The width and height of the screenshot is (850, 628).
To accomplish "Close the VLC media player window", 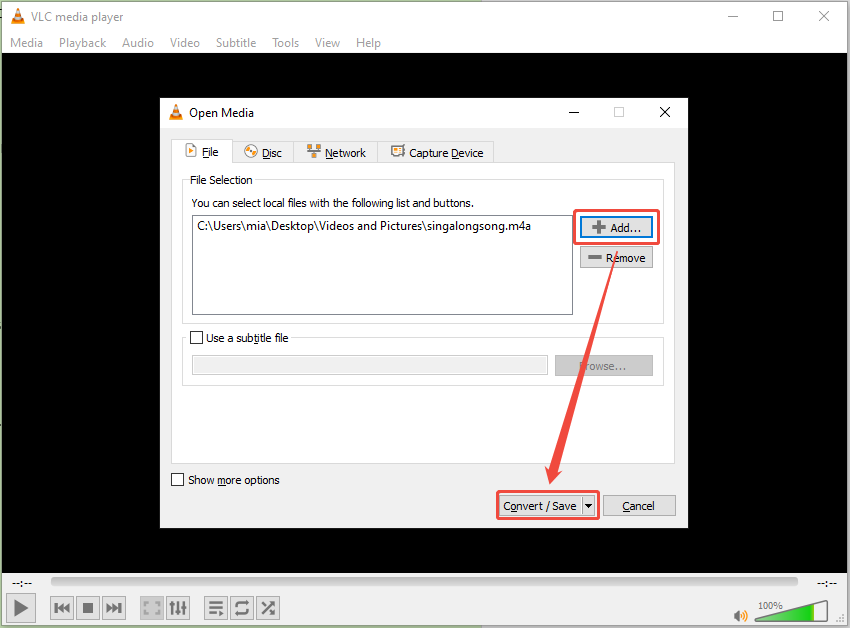I will [x=824, y=16].
